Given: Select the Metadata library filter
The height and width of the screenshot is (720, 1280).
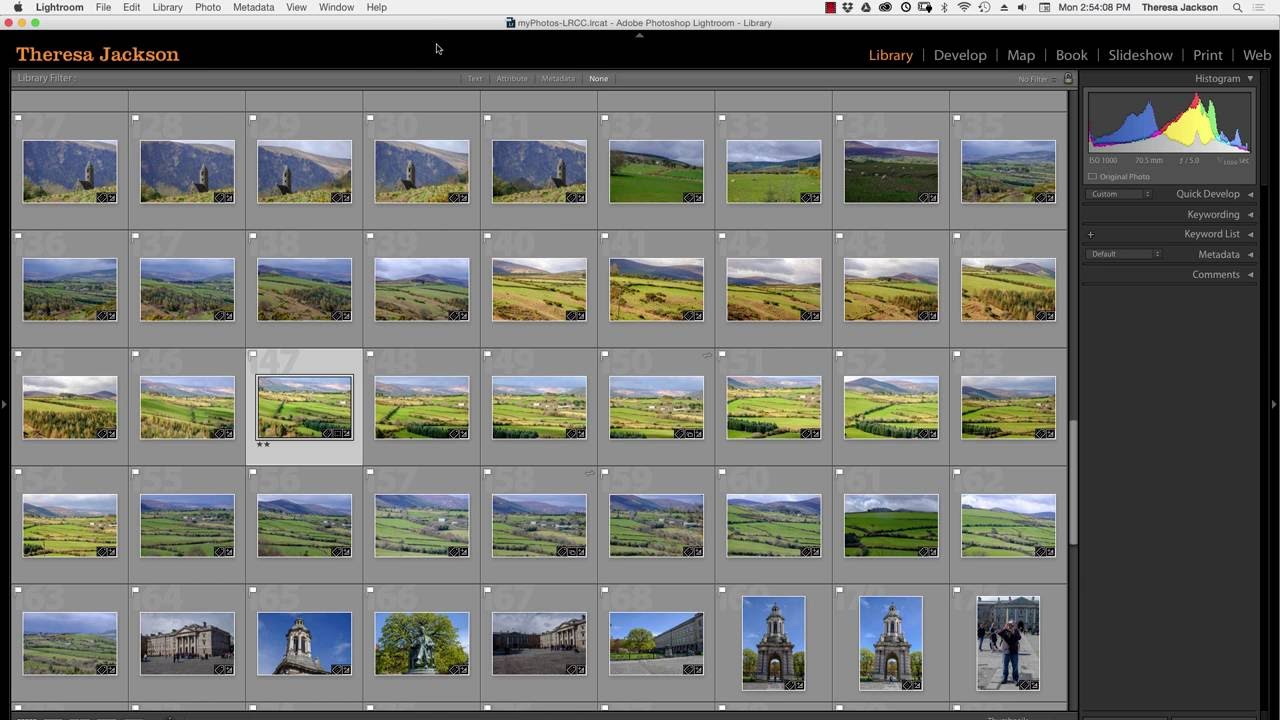Looking at the screenshot, I should tap(558, 78).
